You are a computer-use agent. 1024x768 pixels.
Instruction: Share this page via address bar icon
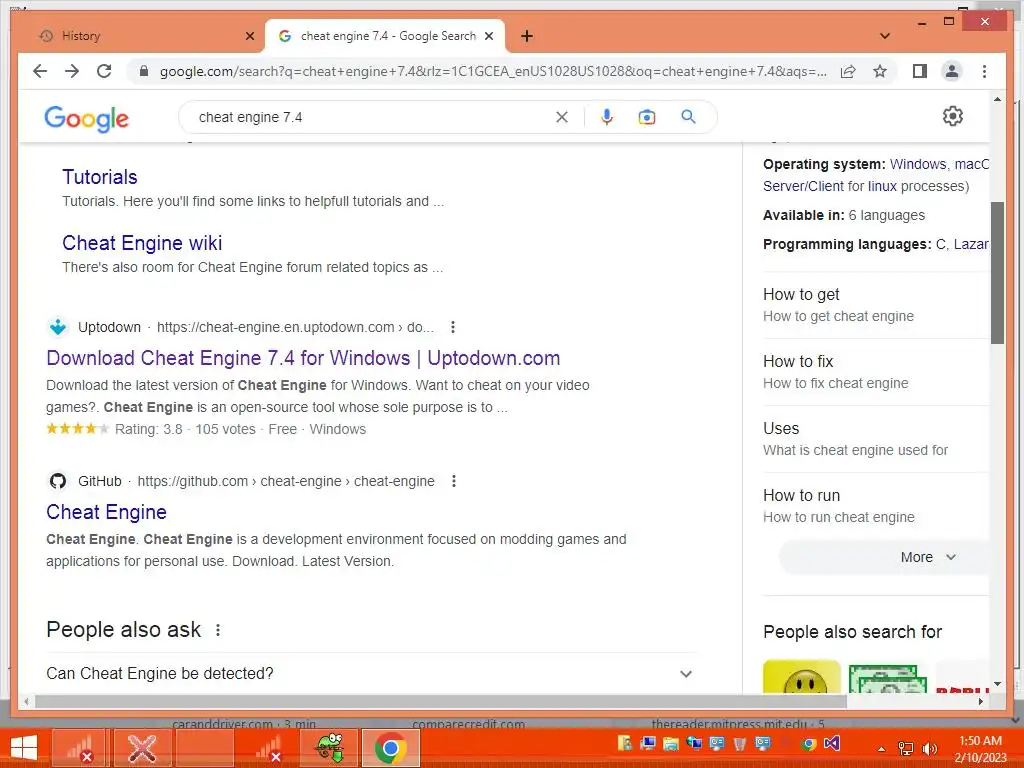pyautogui.click(x=848, y=71)
